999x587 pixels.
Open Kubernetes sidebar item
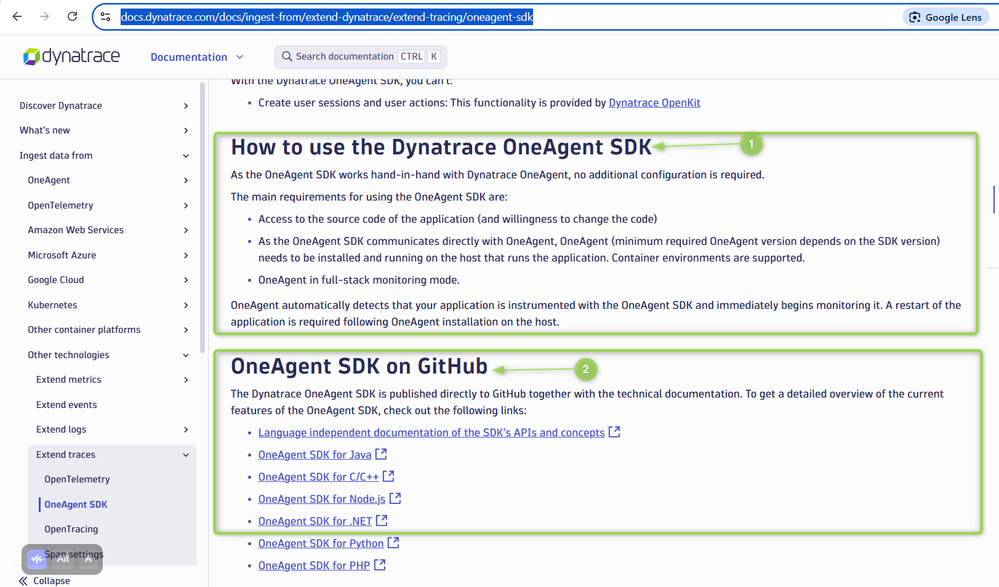[x=52, y=305]
